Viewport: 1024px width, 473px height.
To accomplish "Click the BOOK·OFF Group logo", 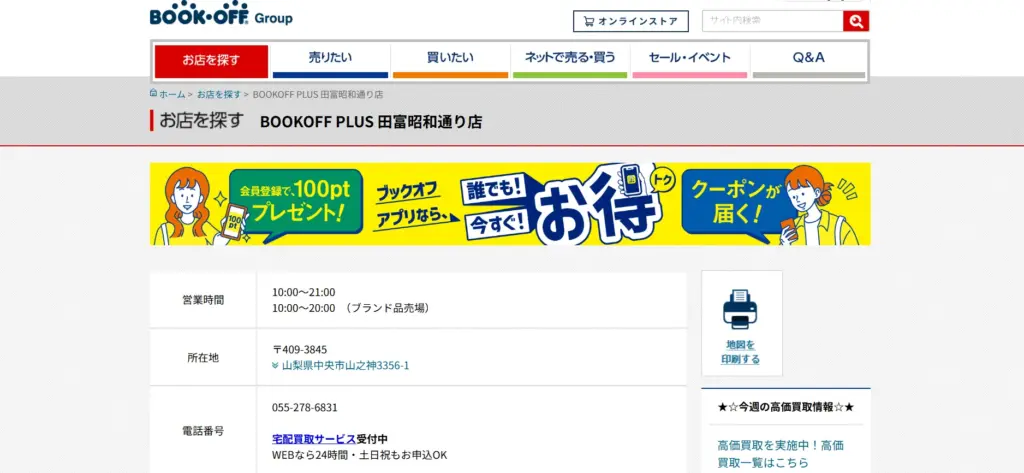I will pos(221,16).
